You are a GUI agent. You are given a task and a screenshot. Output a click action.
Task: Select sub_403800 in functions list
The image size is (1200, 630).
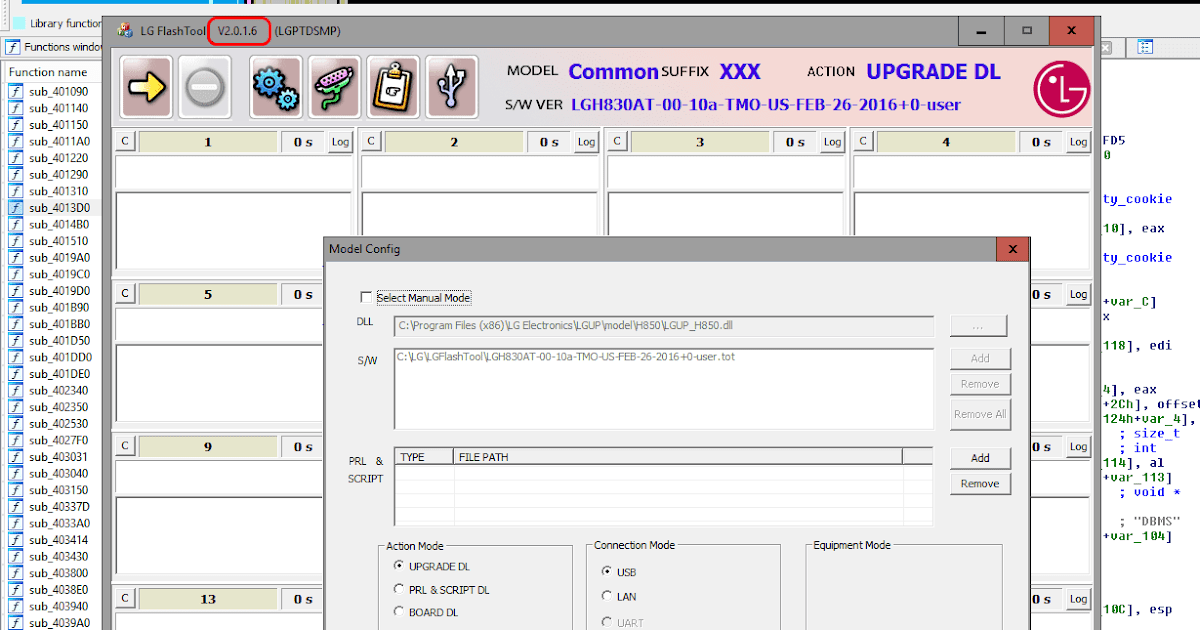(58, 573)
